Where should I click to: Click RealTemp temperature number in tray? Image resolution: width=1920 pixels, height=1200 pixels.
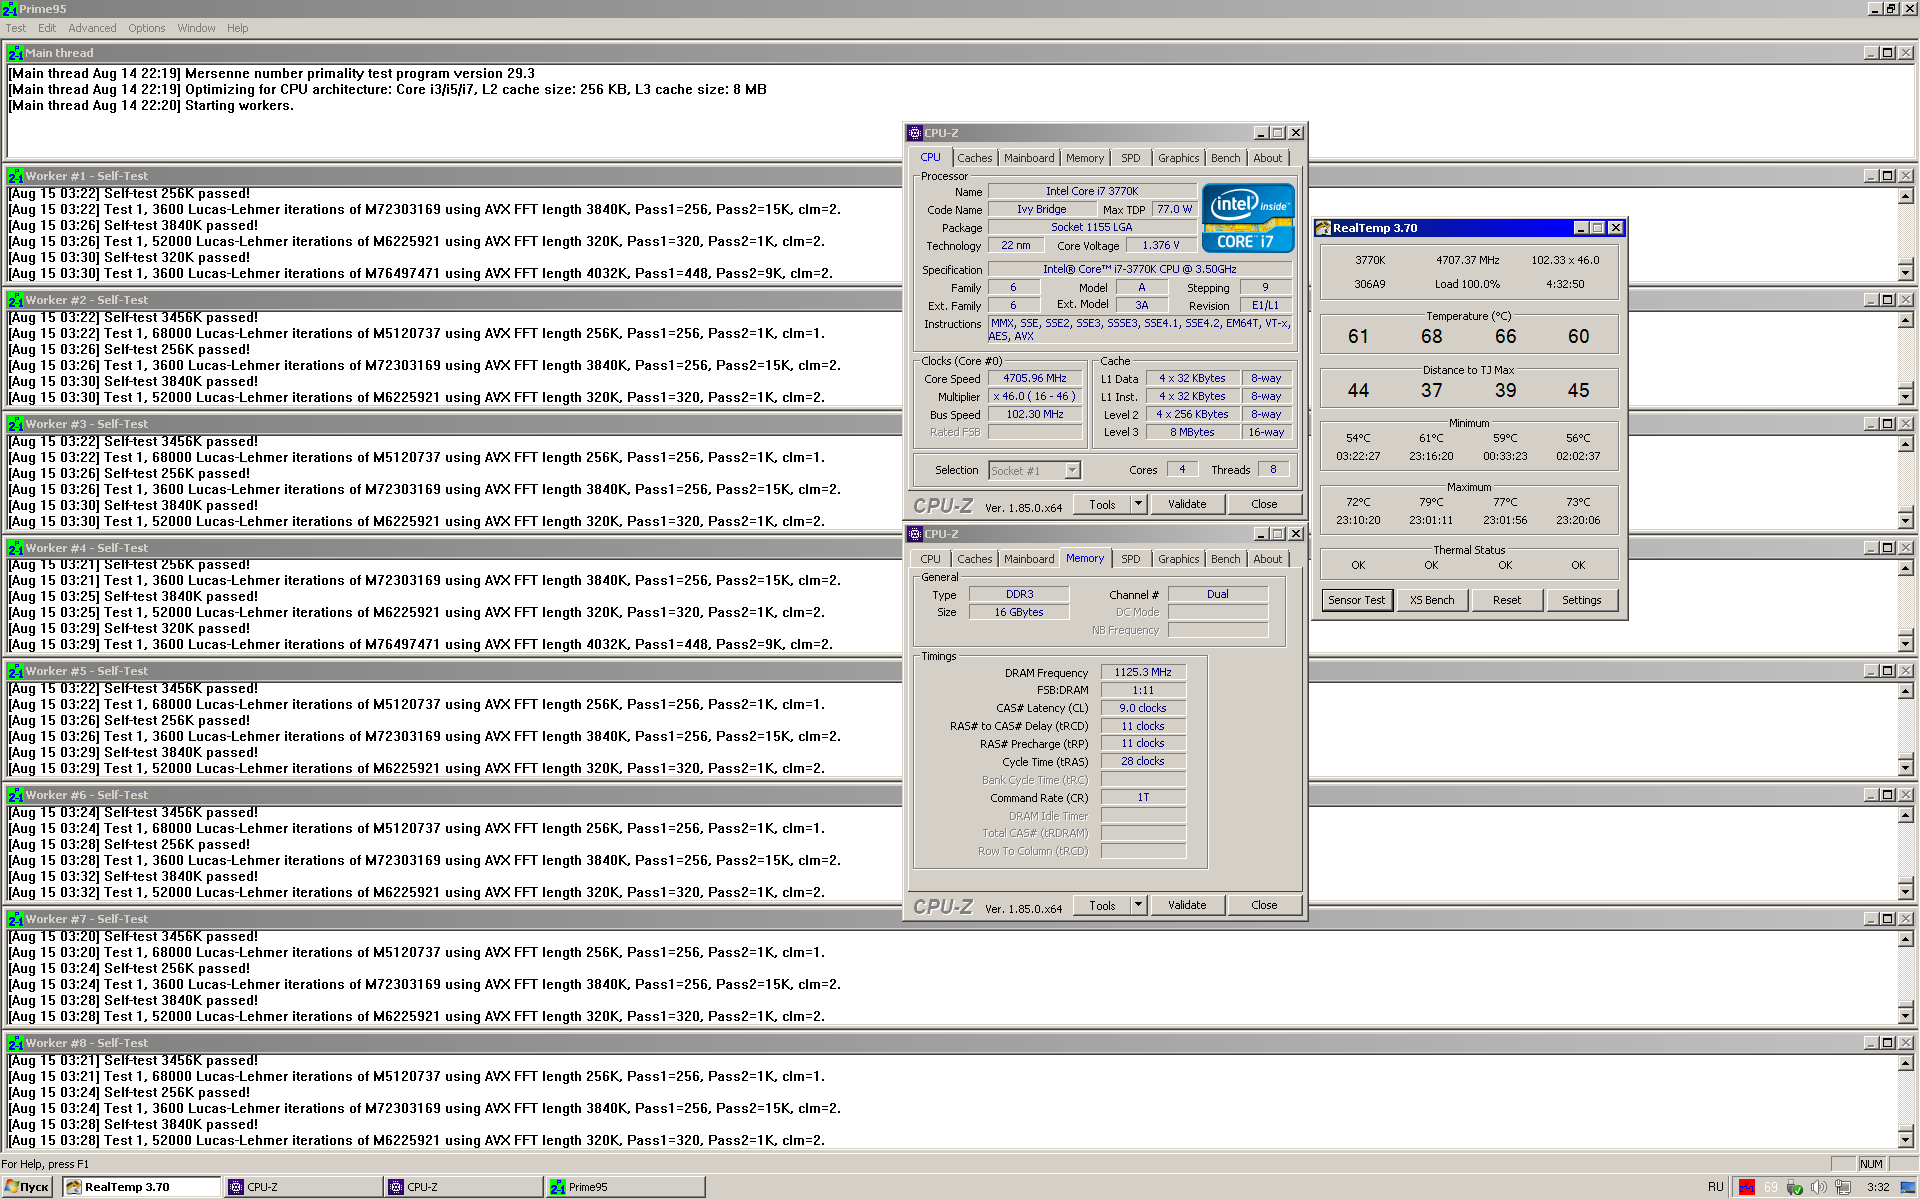pyautogui.click(x=1771, y=1187)
